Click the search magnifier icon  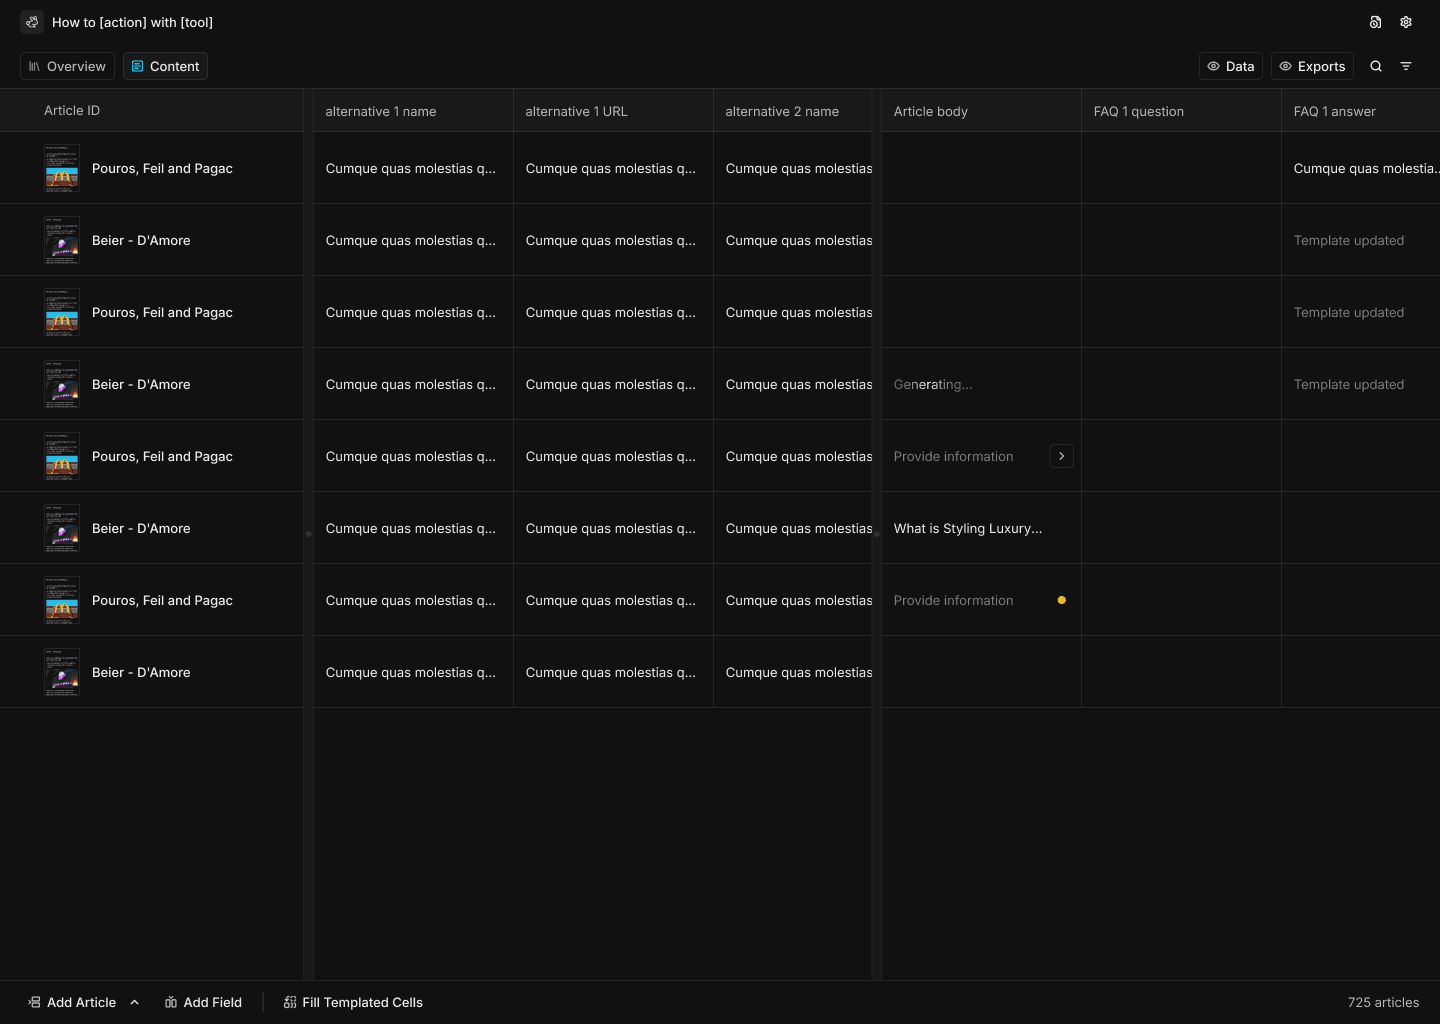click(1376, 66)
